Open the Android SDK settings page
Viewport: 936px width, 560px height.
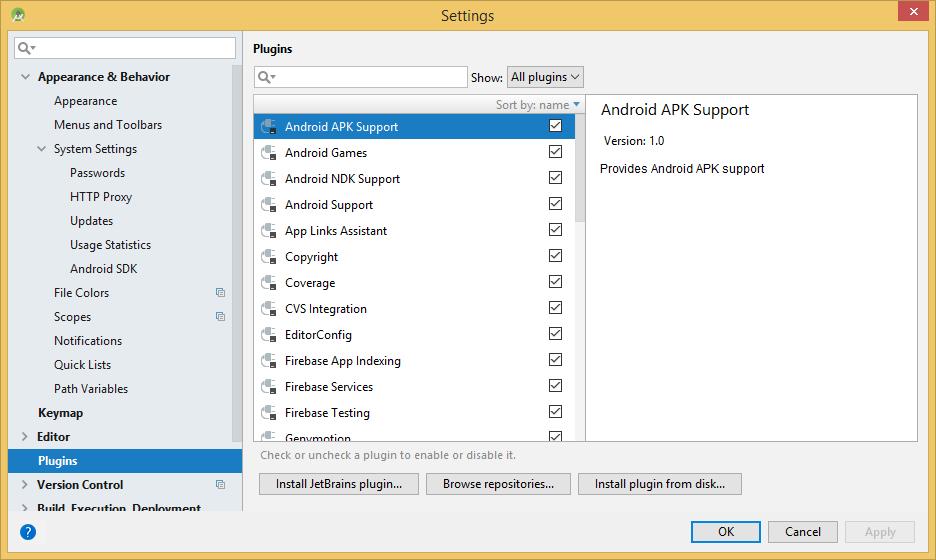click(x=104, y=269)
